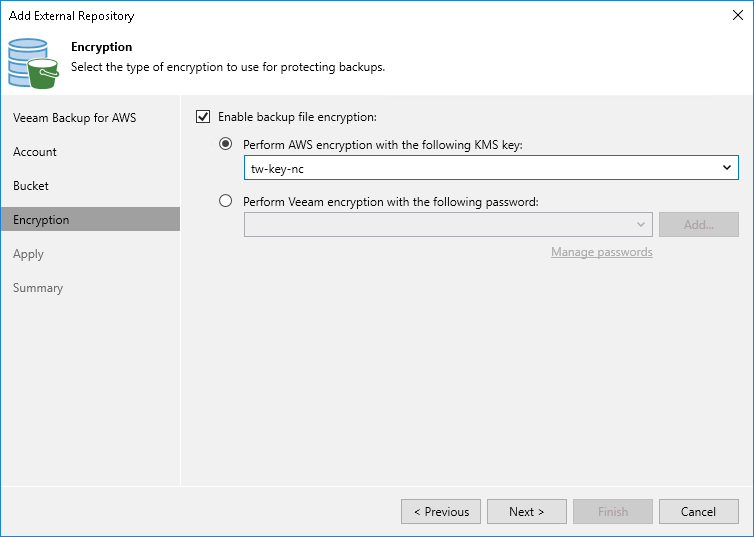Select Veeam encryption with password option
The height and width of the screenshot is (537, 754).
(226, 201)
